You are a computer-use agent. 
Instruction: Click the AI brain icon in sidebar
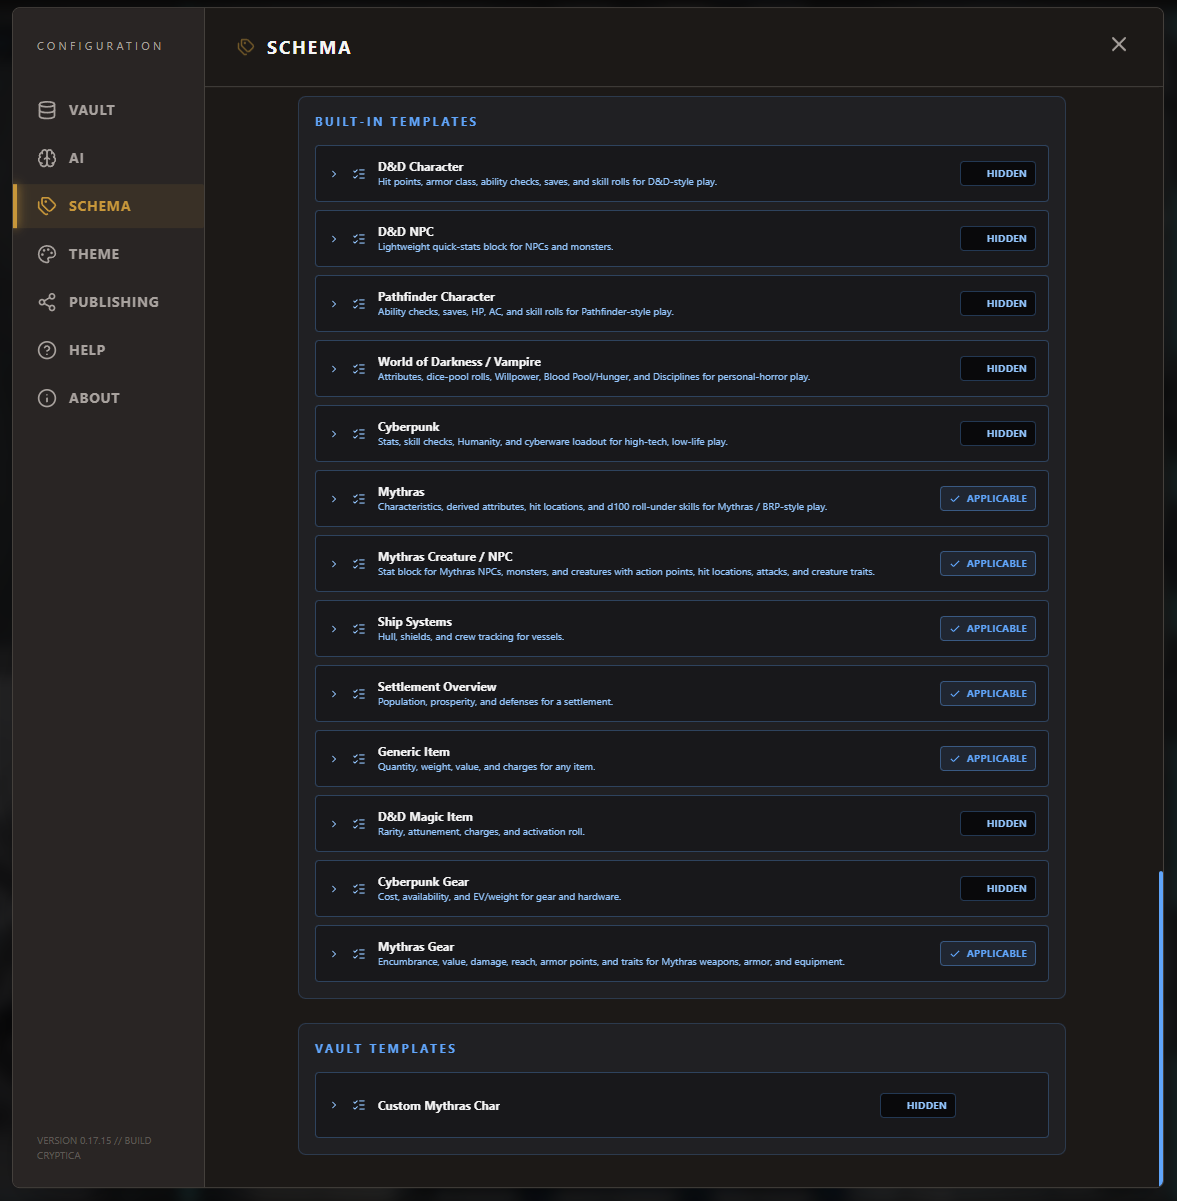pyautogui.click(x=47, y=158)
